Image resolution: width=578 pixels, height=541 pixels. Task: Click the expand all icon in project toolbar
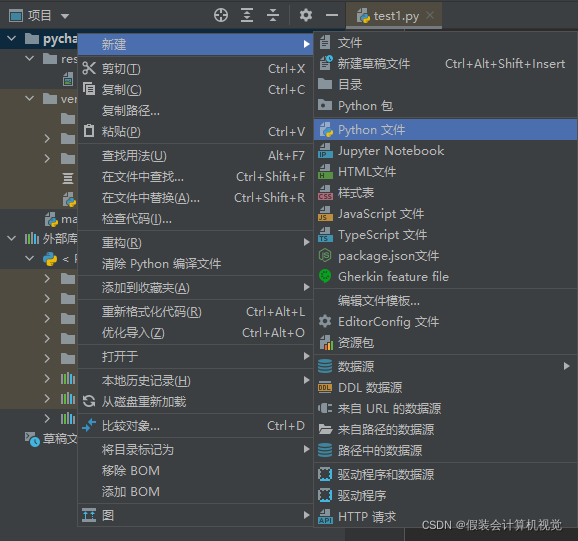tap(247, 15)
